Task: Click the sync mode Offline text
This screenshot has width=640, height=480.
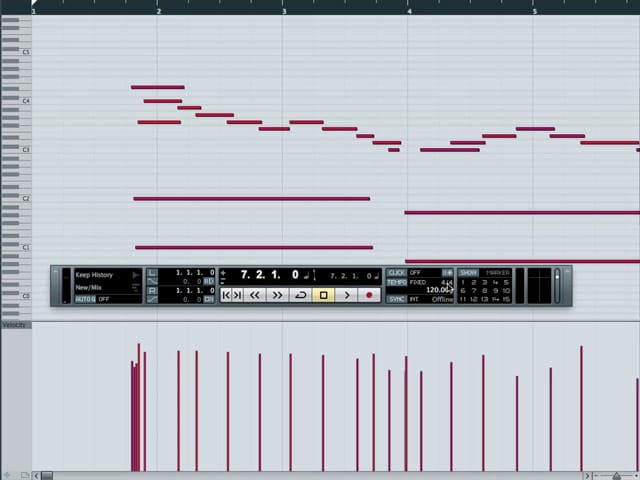Action: pyautogui.click(x=442, y=299)
